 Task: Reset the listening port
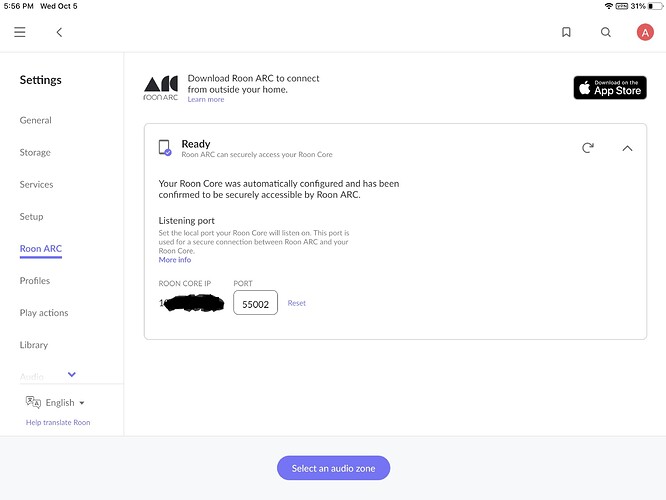coord(296,303)
